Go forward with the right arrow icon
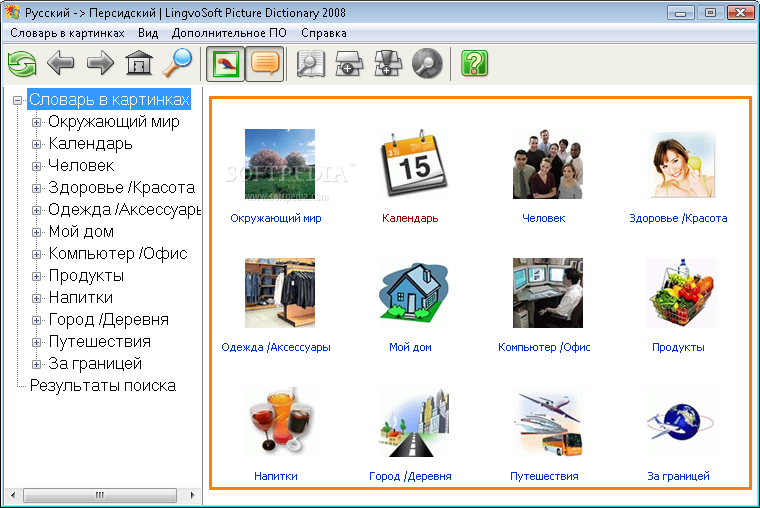The height and width of the screenshot is (508, 760). [x=100, y=64]
